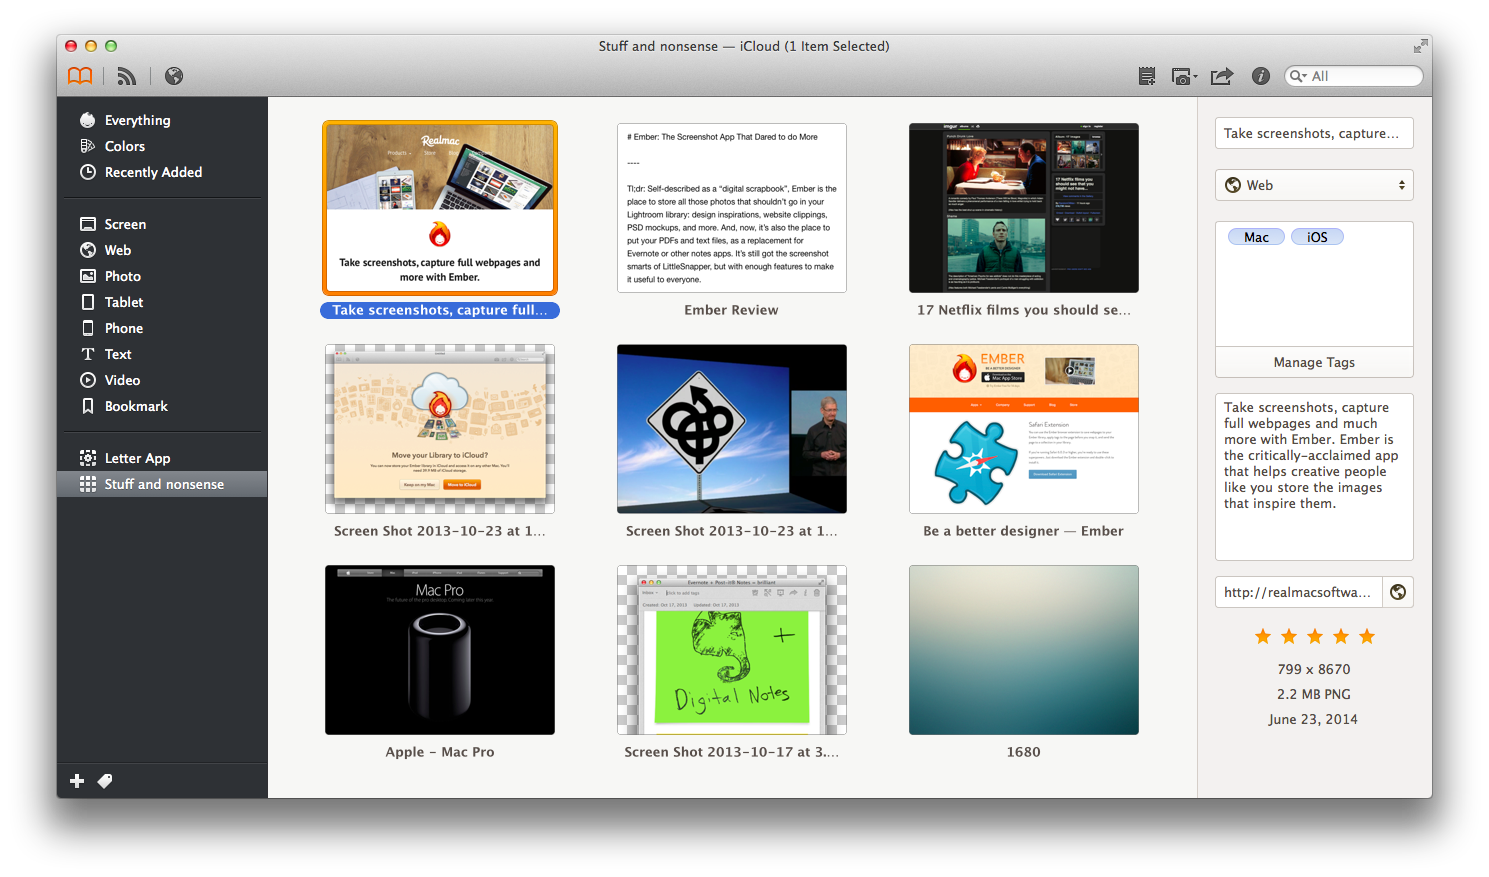Open the Web type dropdown in inspector
The height and width of the screenshot is (877, 1489).
pyautogui.click(x=1314, y=185)
